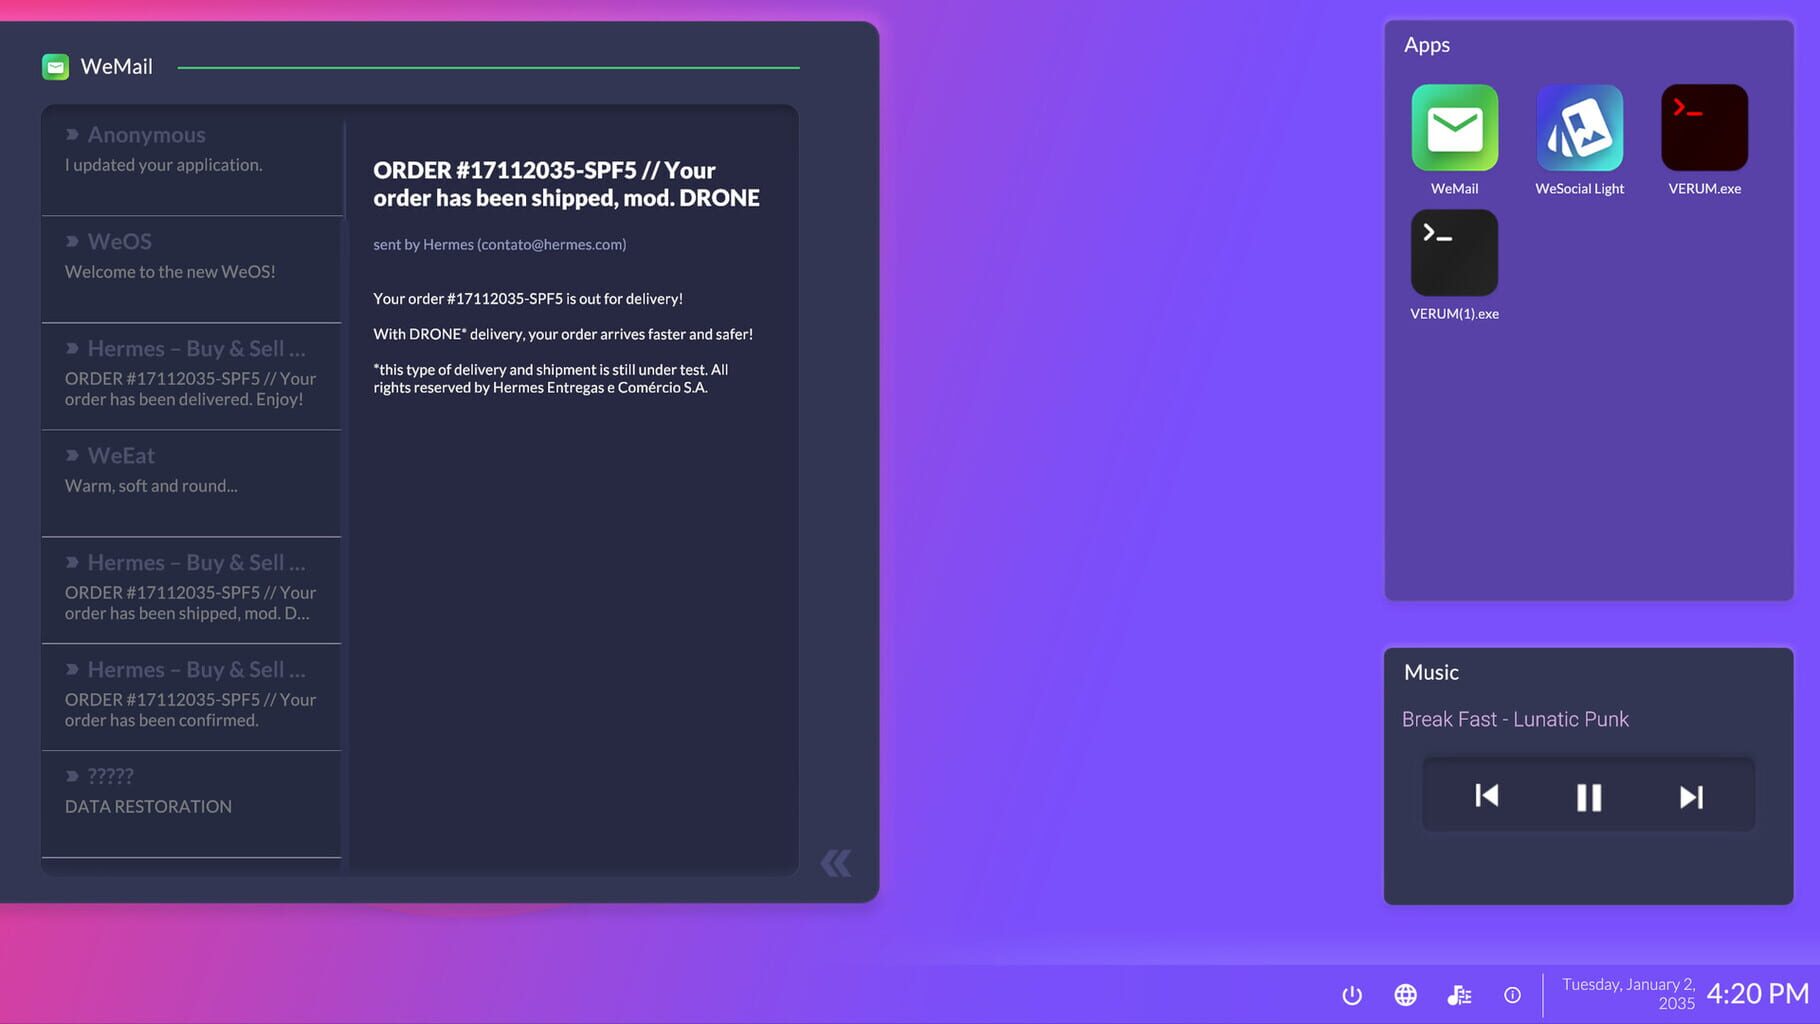Open the WeMail app icon

pos(1455,127)
